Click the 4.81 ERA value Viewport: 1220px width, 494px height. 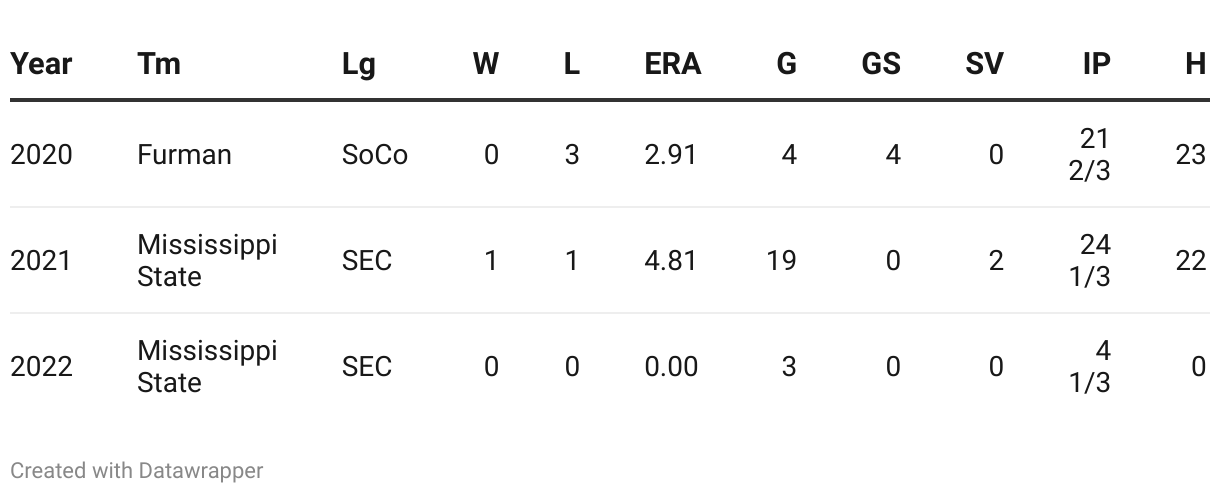tap(671, 261)
